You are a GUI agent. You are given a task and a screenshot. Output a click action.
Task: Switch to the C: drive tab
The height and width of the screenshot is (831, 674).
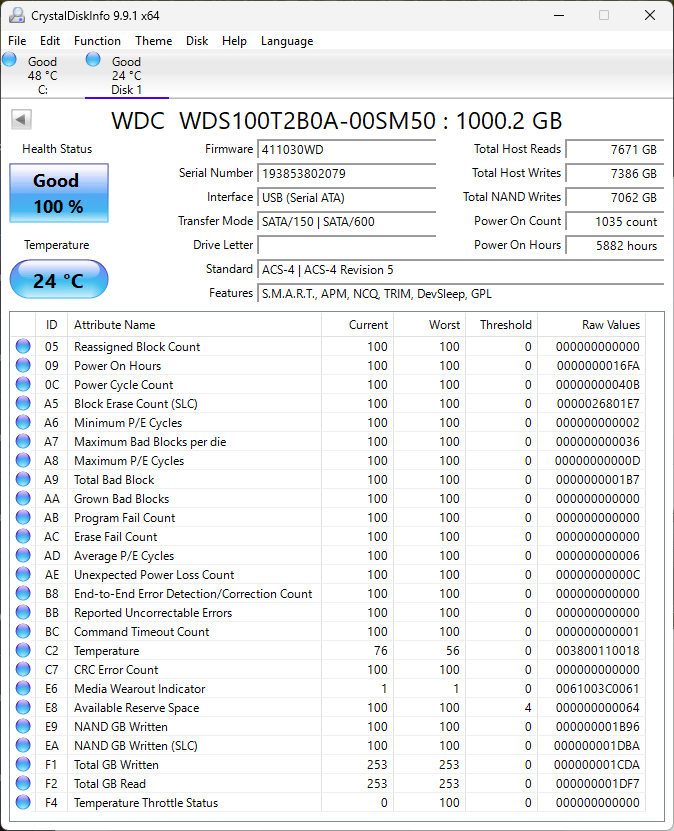(42, 75)
